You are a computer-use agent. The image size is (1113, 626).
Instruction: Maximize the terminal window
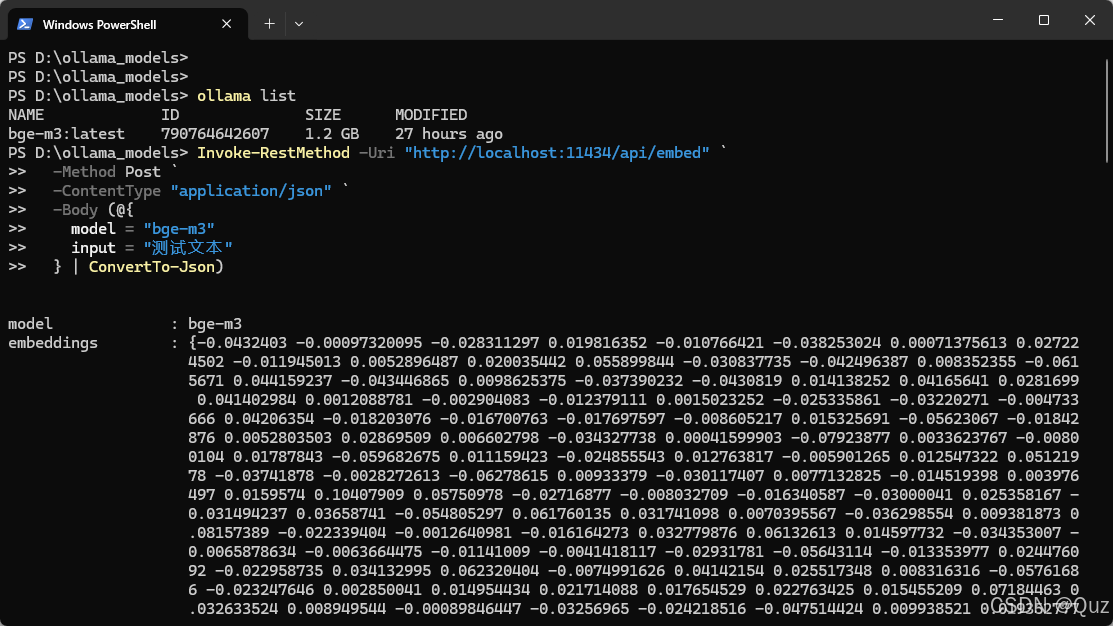click(1043, 20)
